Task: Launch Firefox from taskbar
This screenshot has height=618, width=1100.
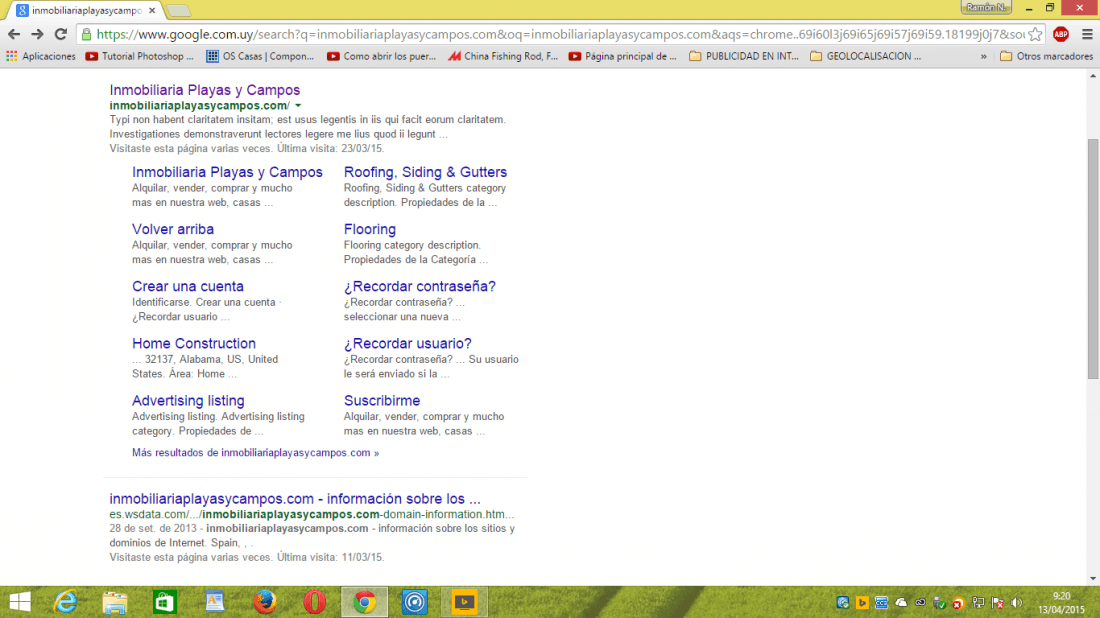Action: 264,603
